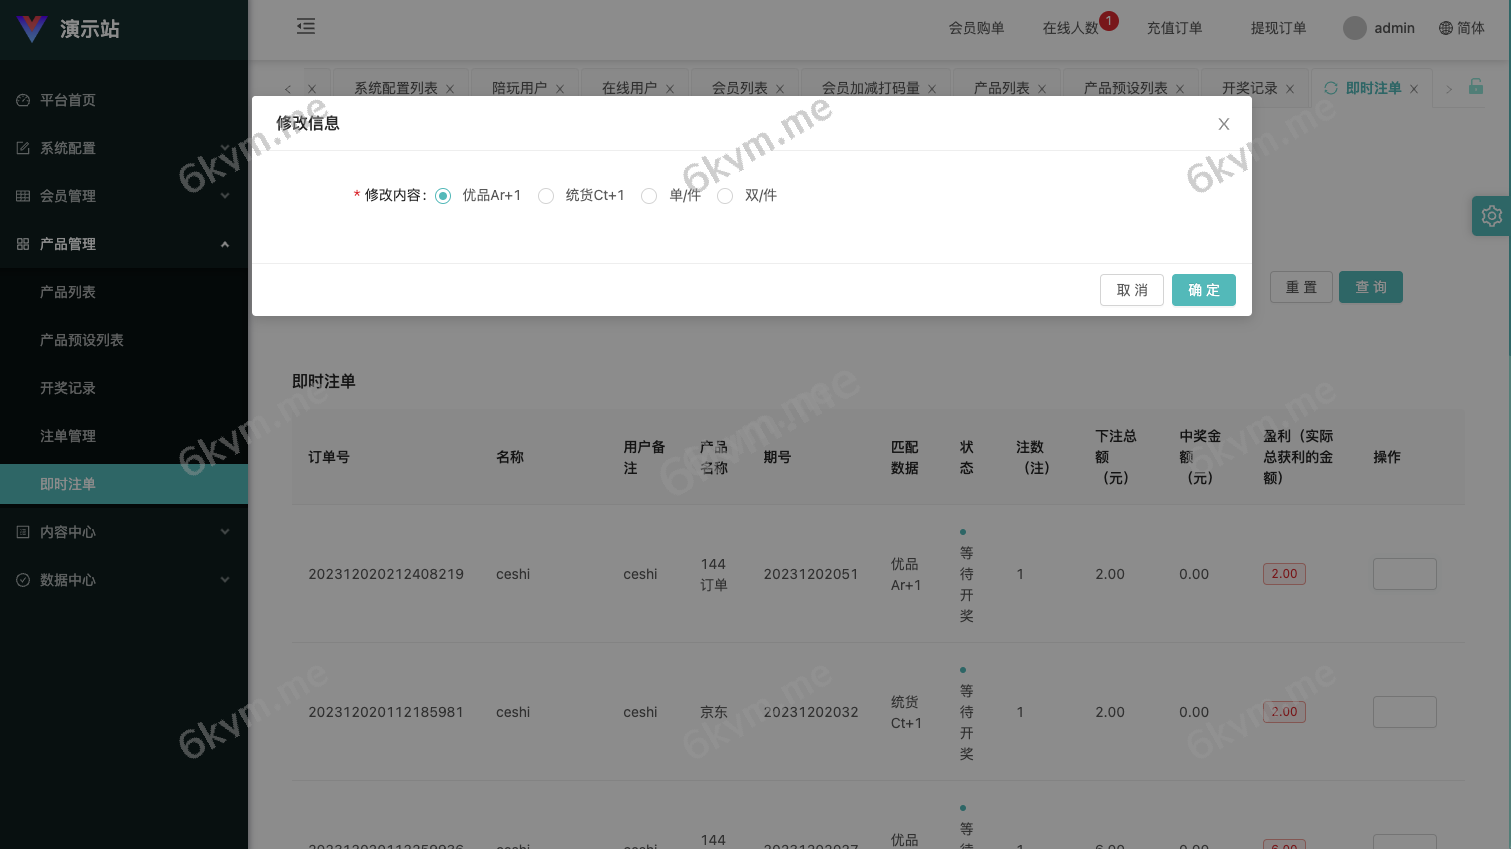Viewport: 1511px width, 849px height.
Task: Click the refresh icon on 即时注单 tab
Action: [x=1331, y=88]
